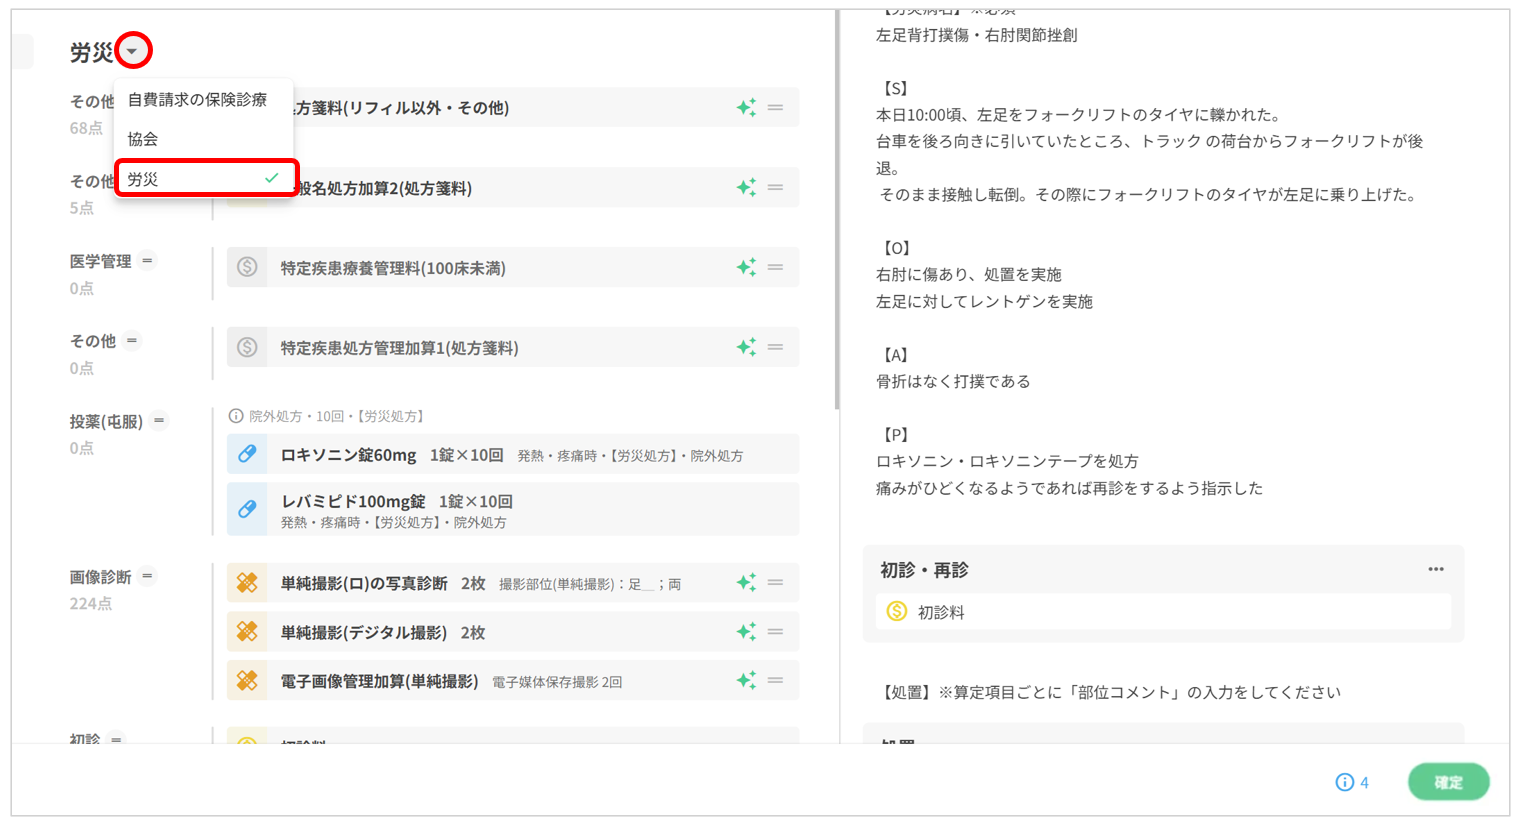
Task: Click the info icon showing 4 alerts
Action: coord(1345,782)
